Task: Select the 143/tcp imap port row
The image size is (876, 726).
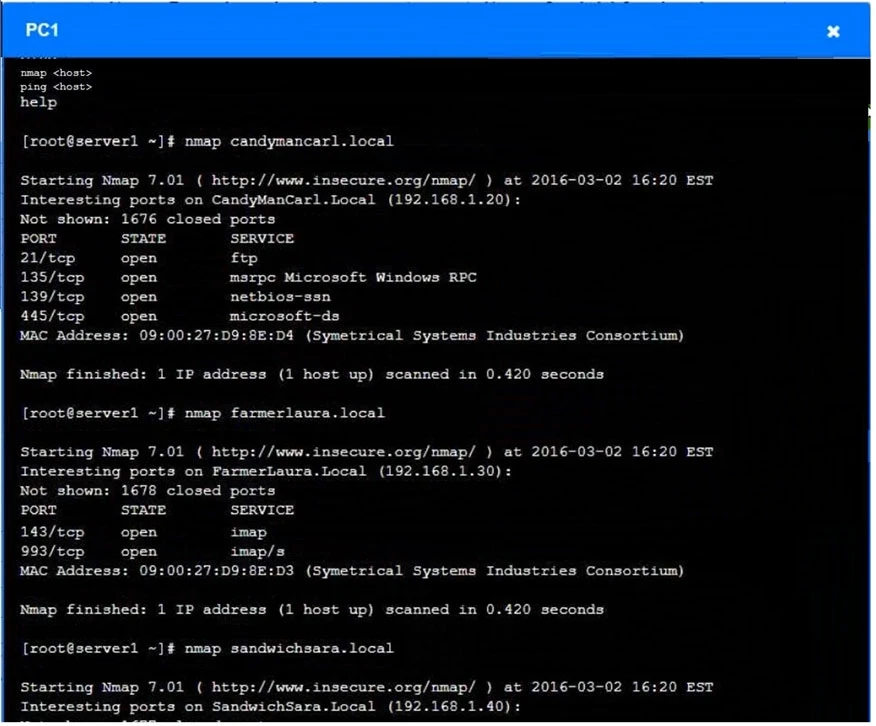Action: [143, 532]
